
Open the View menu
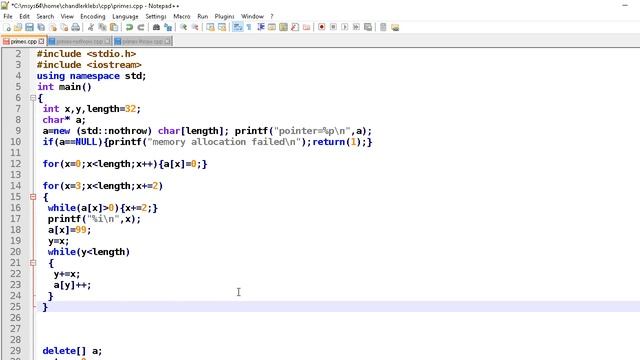(x=67, y=16)
